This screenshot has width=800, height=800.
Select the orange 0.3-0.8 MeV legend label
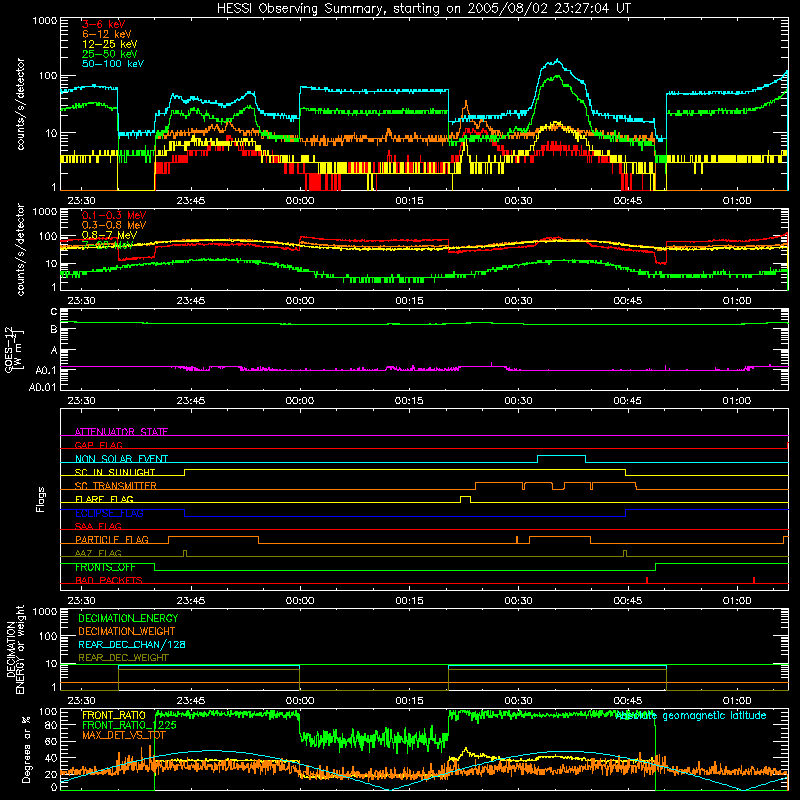point(114,225)
